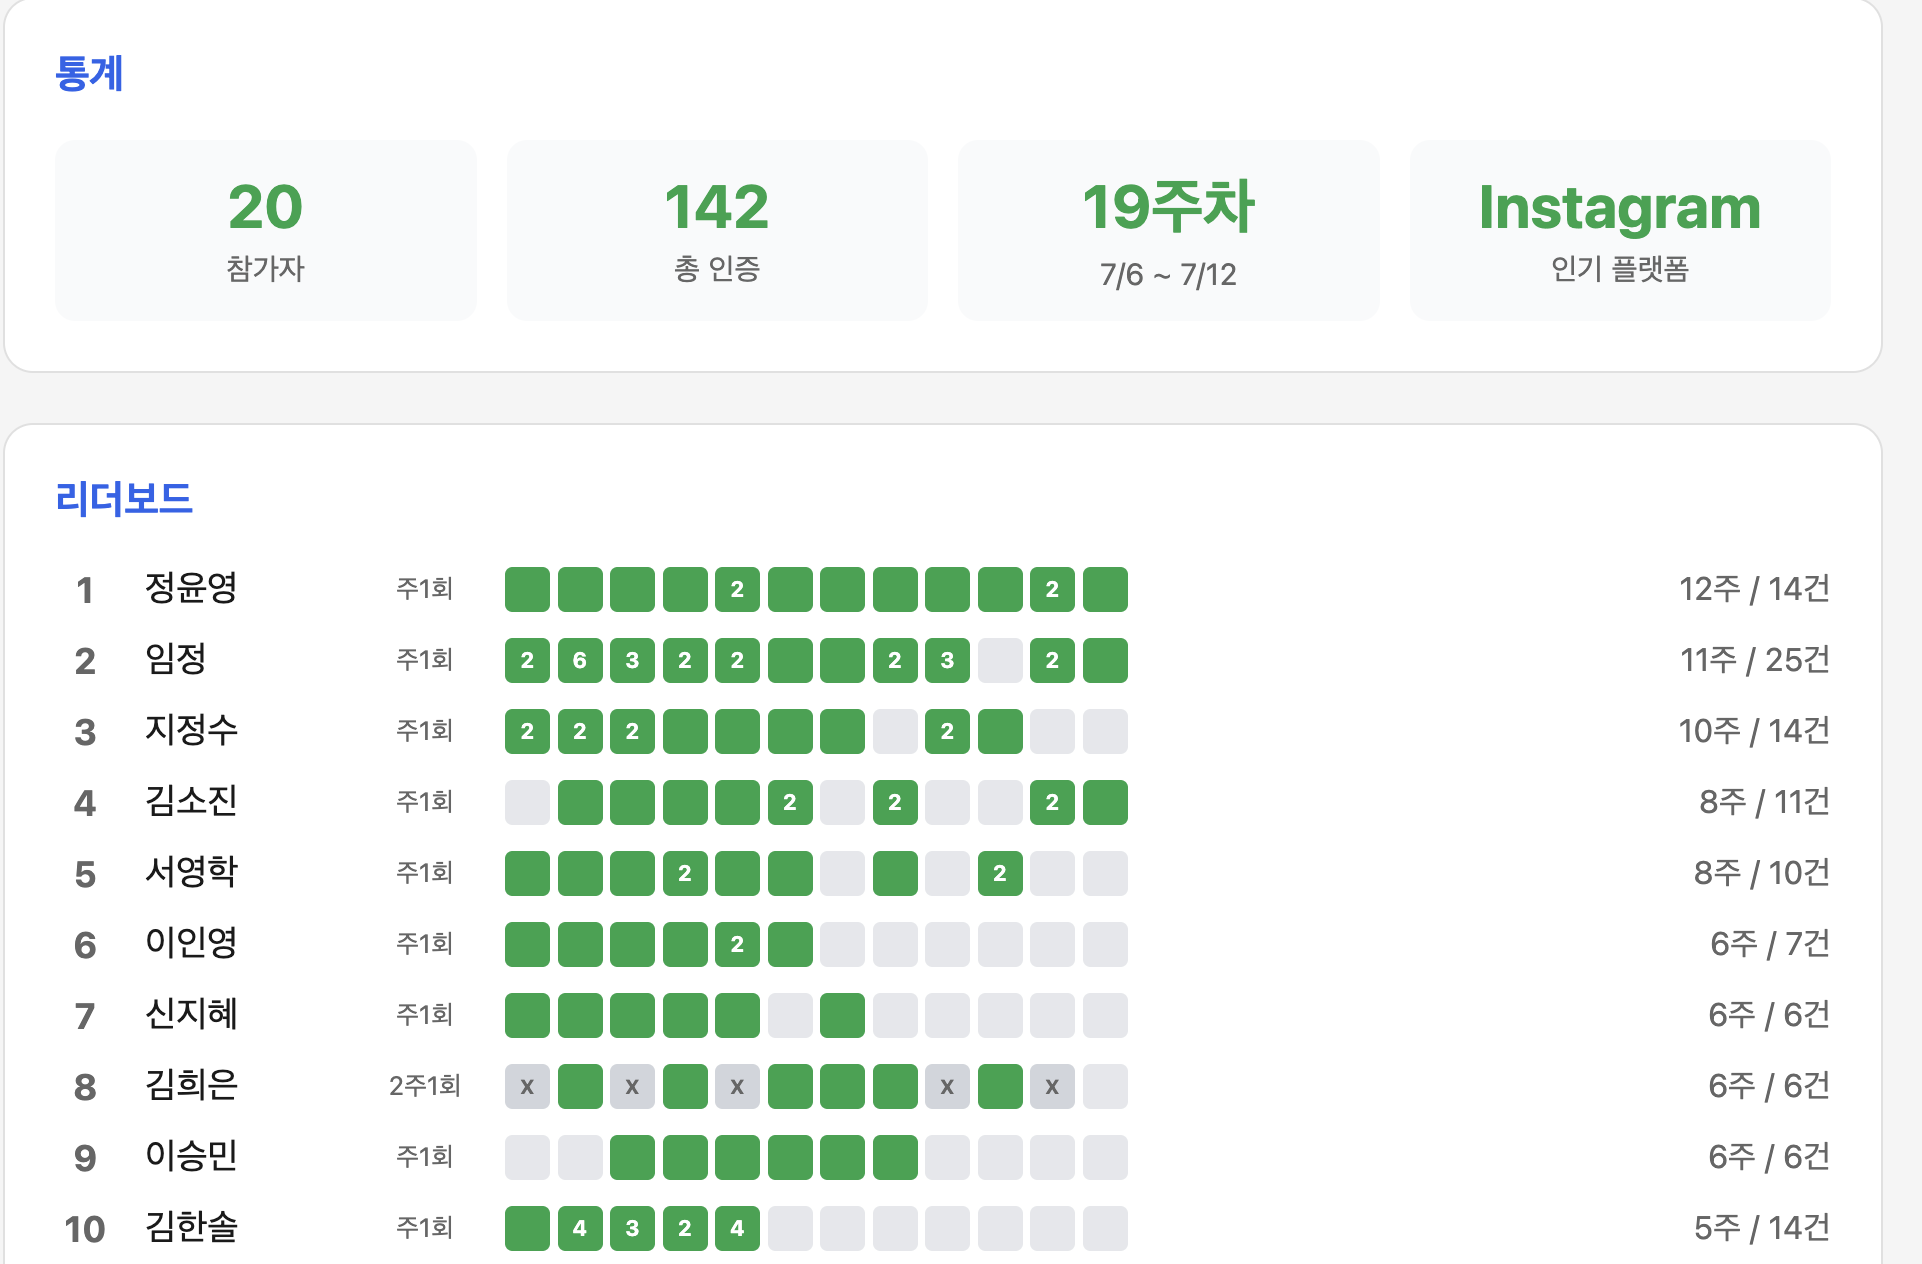Click 김소진's empty first week cell
The image size is (1922, 1264).
527,802
